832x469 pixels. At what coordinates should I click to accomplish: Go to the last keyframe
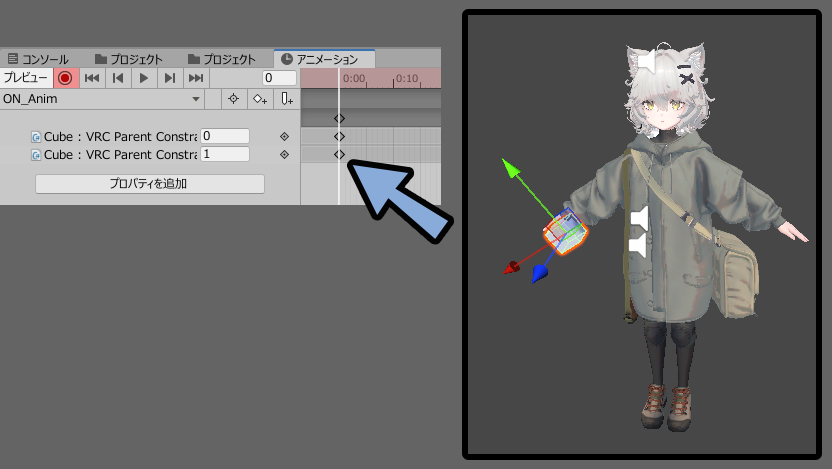pos(196,78)
